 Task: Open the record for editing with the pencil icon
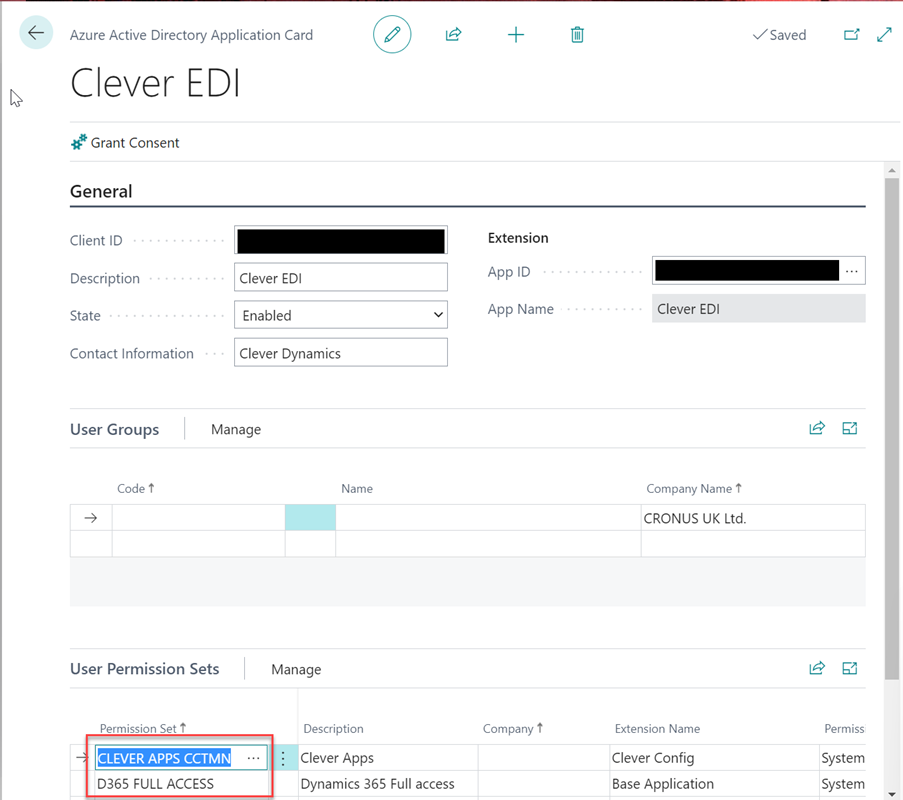coord(391,34)
